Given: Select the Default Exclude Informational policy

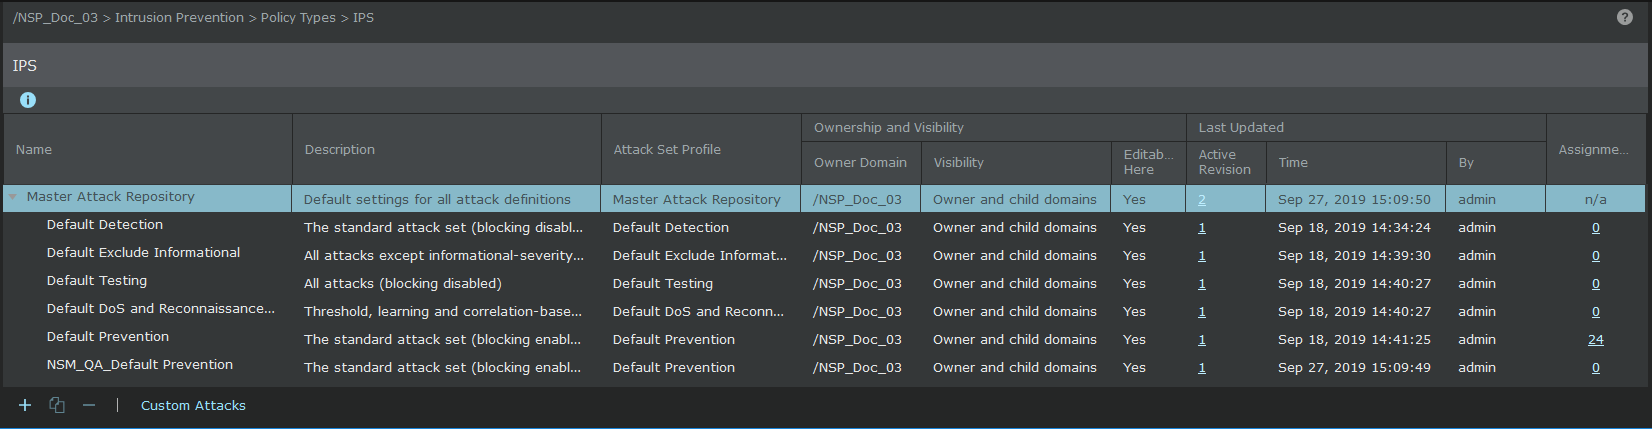Looking at the screenshot, I should 825,254.
